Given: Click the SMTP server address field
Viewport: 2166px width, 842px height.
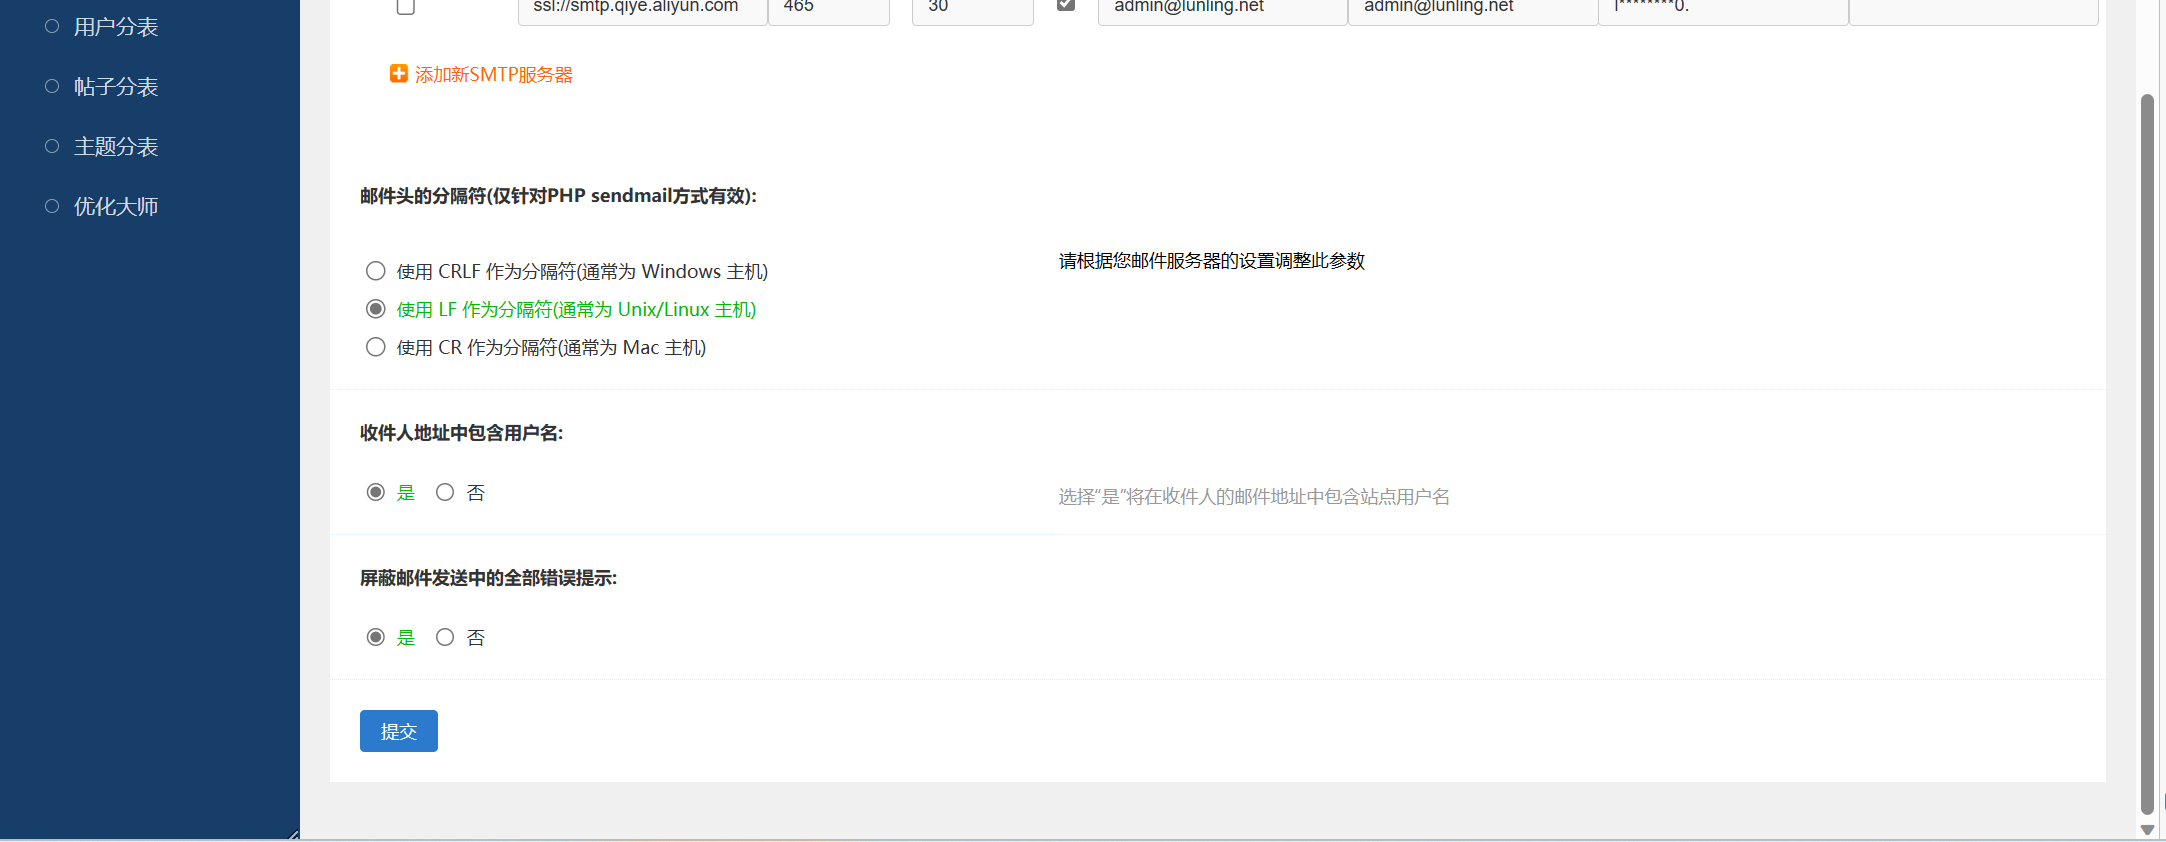Looking at the screenshot, I should [642, 9].
